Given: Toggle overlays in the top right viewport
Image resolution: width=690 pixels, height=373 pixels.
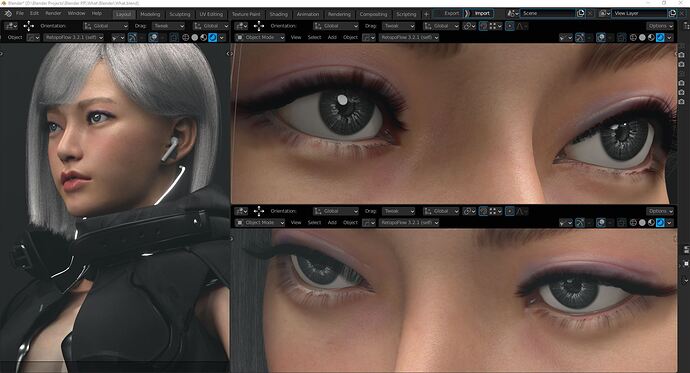Looking at the screenshot, I should click(601, 37).
